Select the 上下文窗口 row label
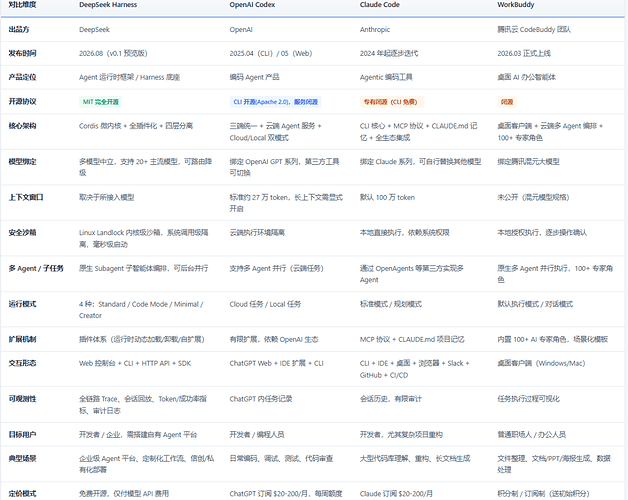Image resolution: width=628 pixels, height=500 pixels. coord(26,197)
